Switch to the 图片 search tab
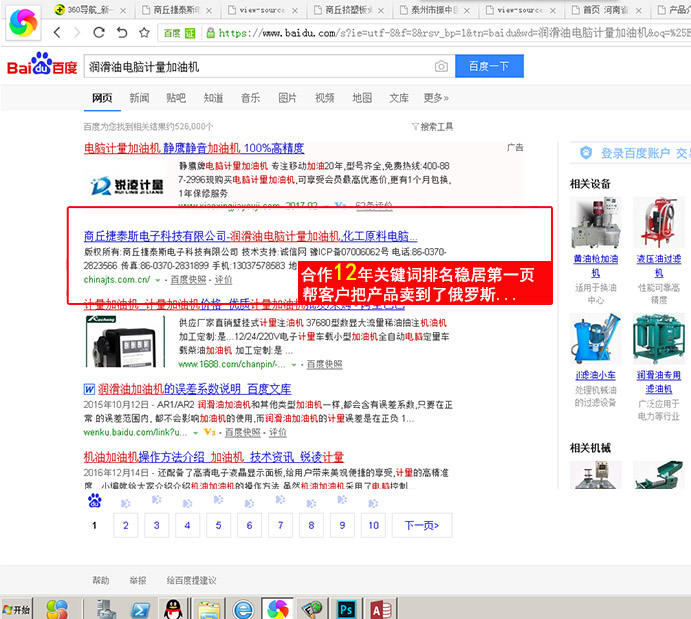This screenshot has width=691, height=619. (287, 98)
